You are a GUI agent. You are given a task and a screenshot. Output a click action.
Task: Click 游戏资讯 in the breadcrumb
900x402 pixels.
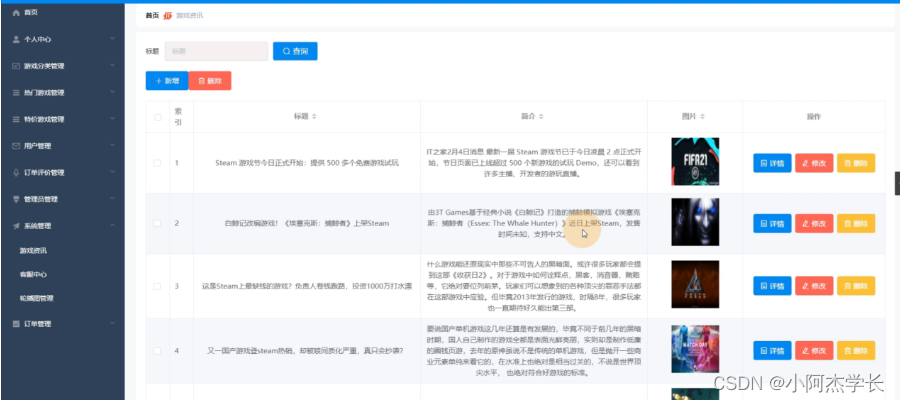pyautogui.click(x=189, y=16)
